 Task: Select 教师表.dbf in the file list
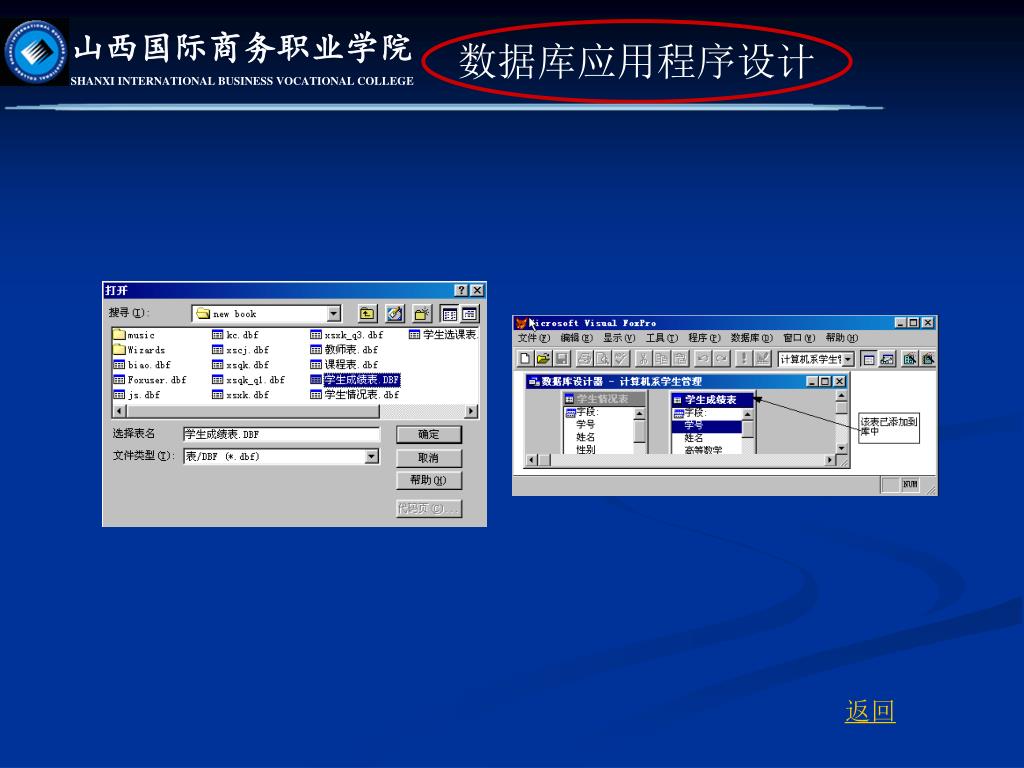pos(344,350)
